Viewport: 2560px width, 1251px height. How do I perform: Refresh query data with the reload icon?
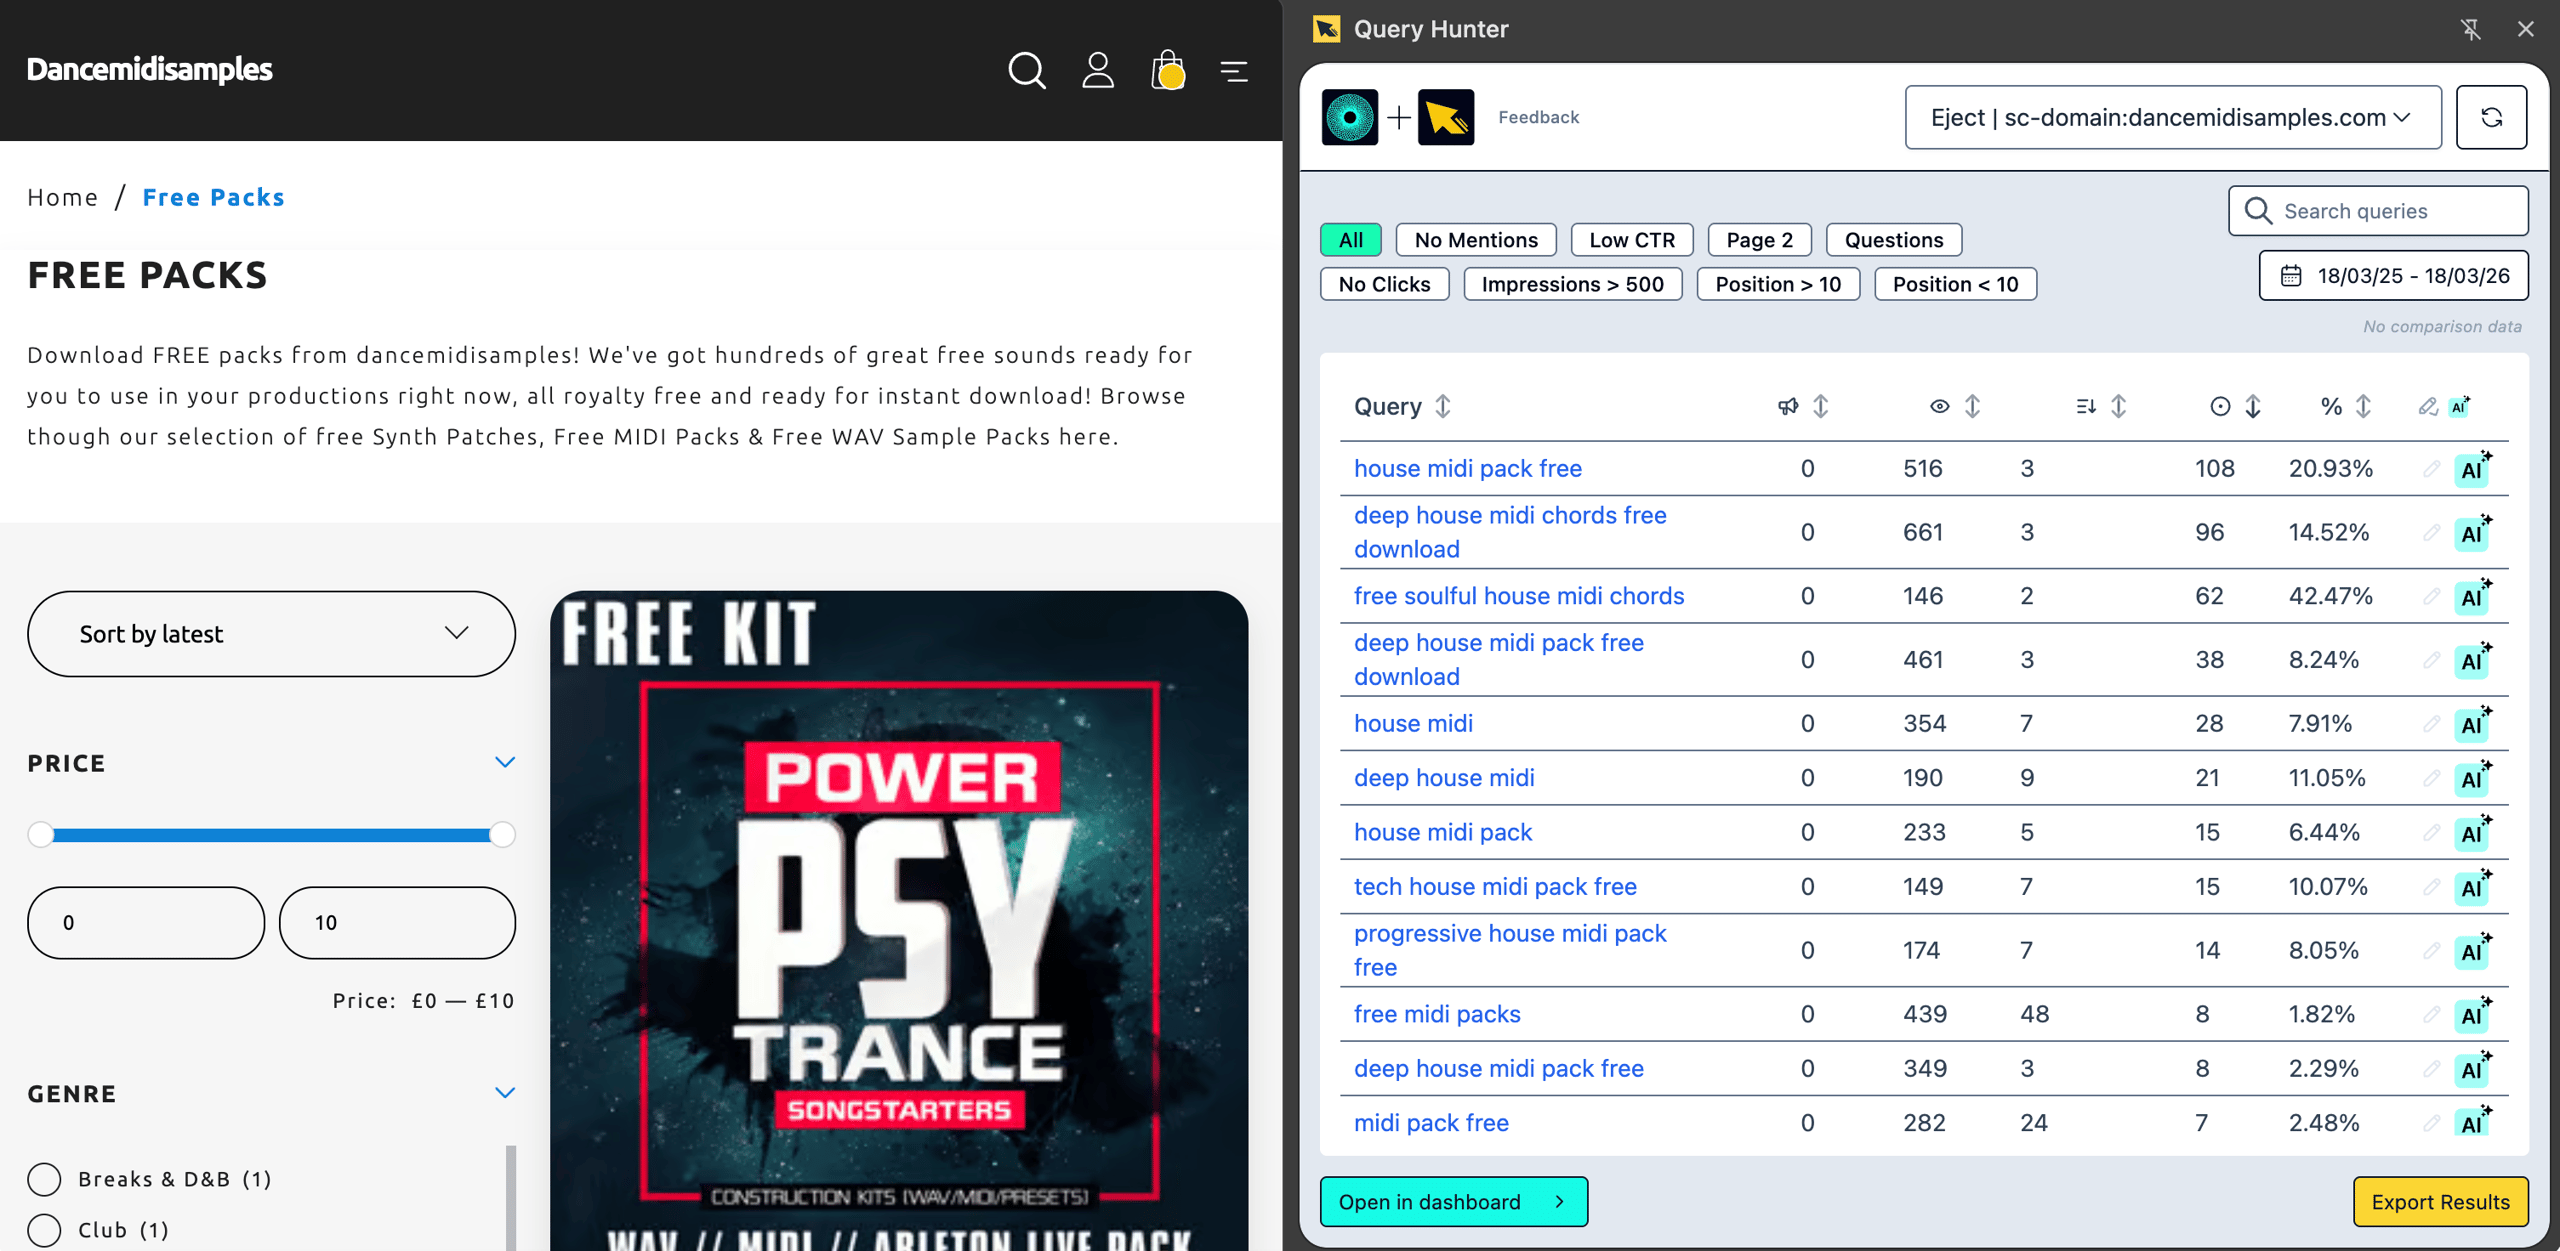tap(2491, 117)
